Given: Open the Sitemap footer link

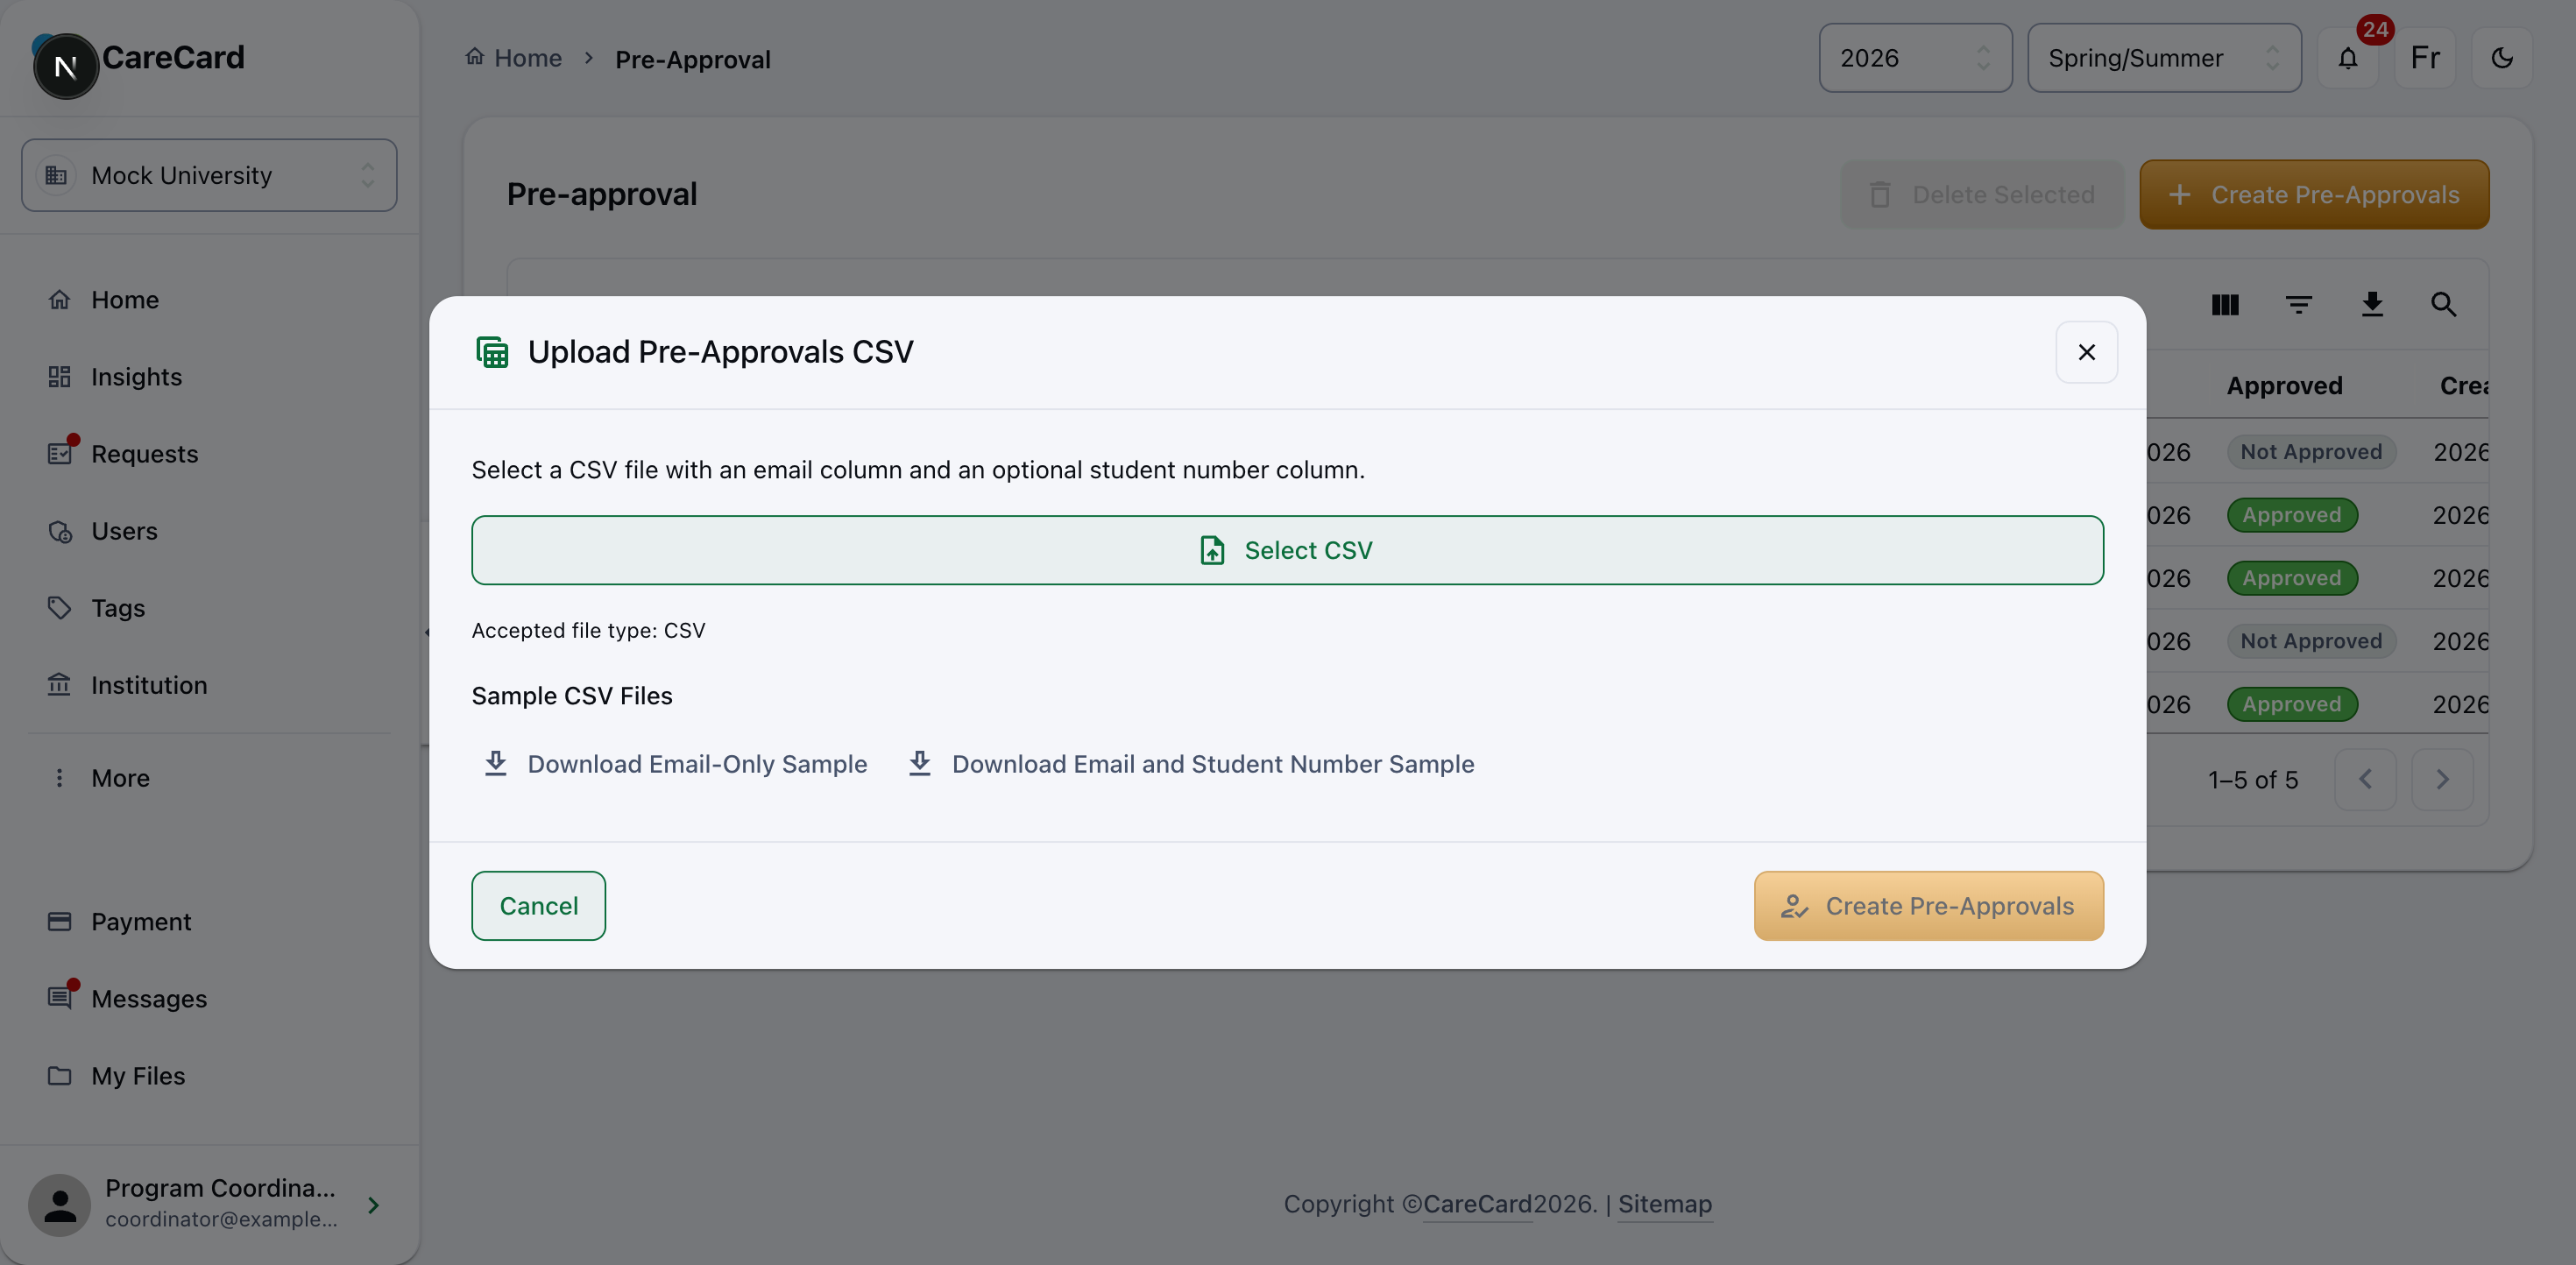Looking at the screenshot, I should (x=1665, y=1204).
